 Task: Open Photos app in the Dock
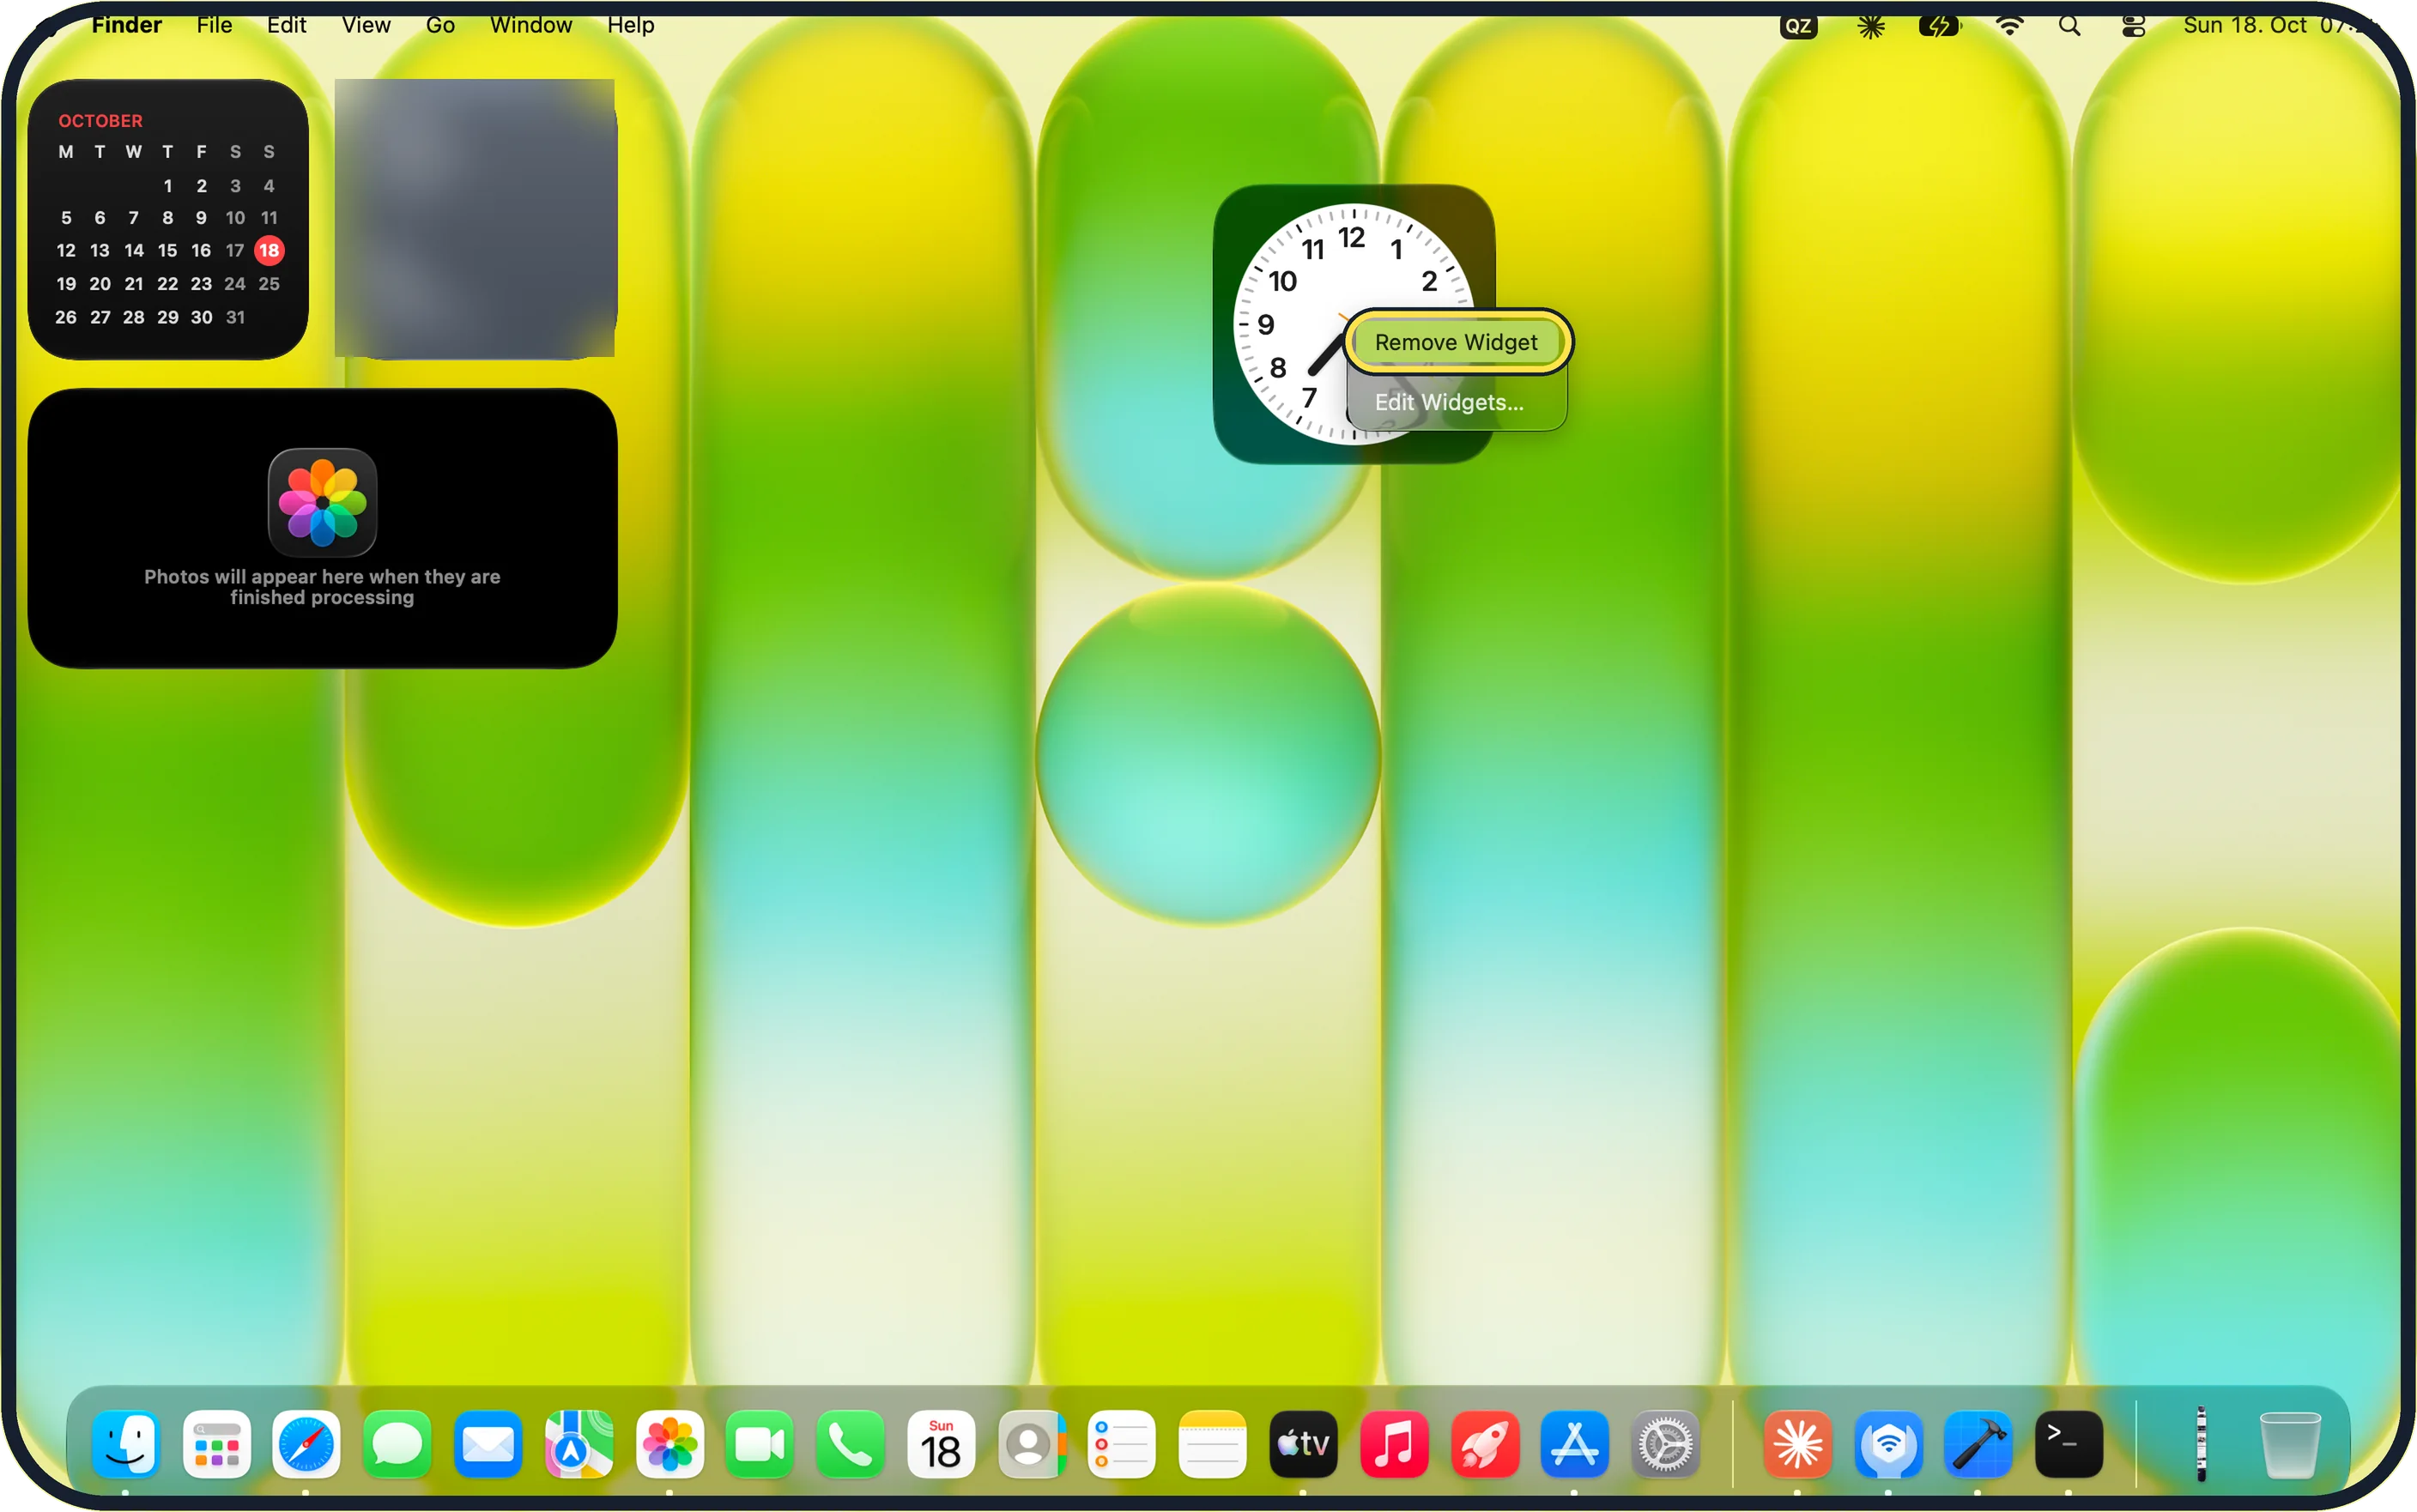coord(669,1444)
